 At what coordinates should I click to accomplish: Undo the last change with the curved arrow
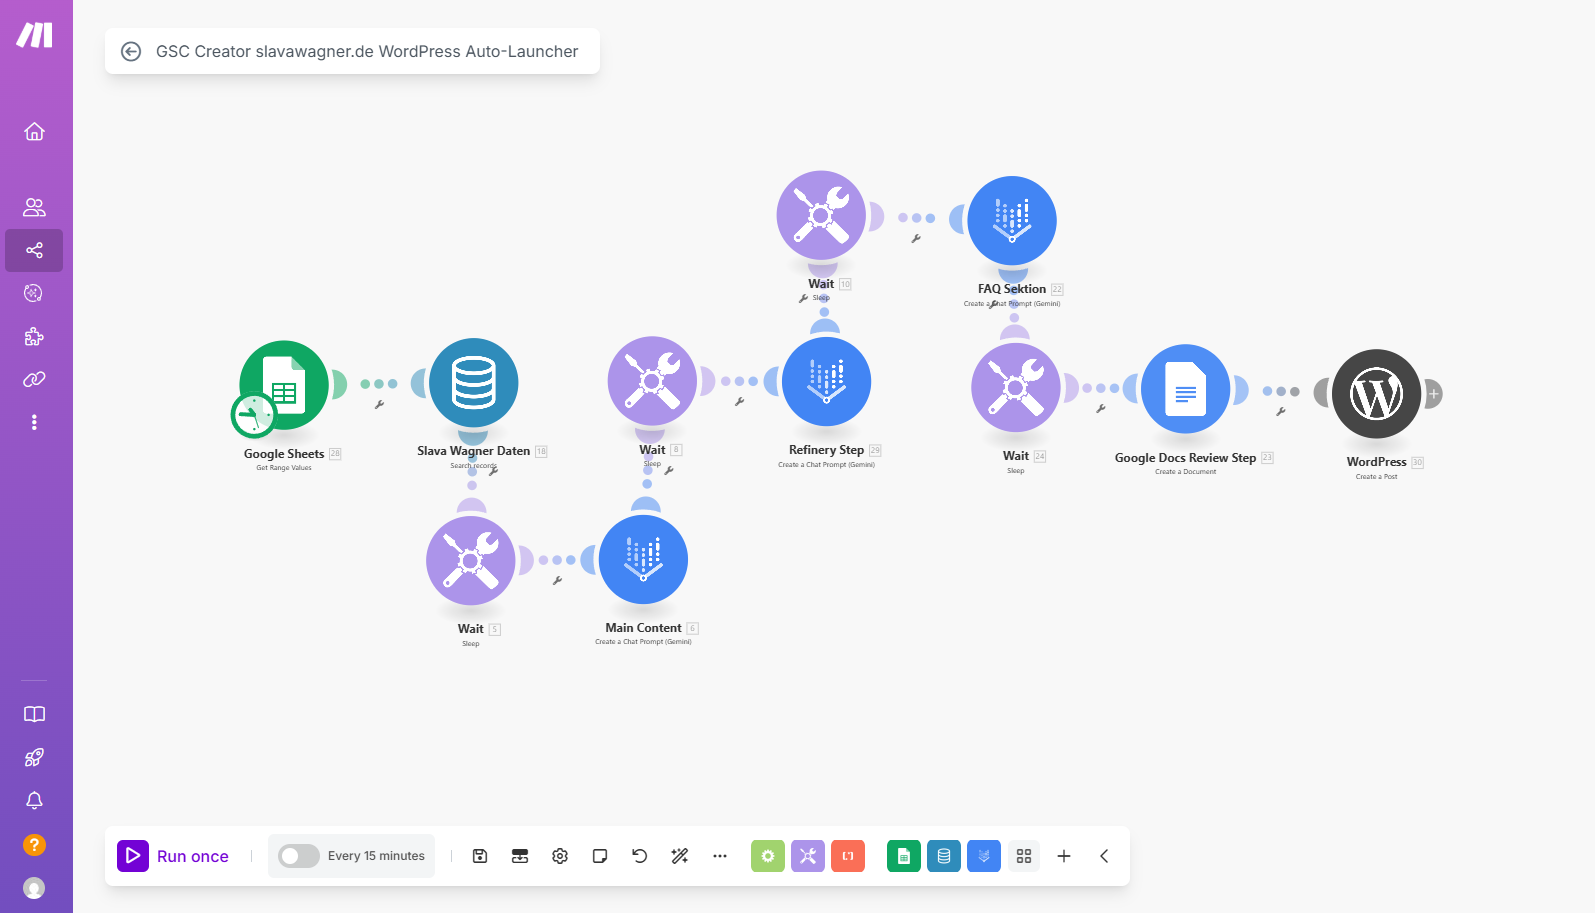pos(640,856)
